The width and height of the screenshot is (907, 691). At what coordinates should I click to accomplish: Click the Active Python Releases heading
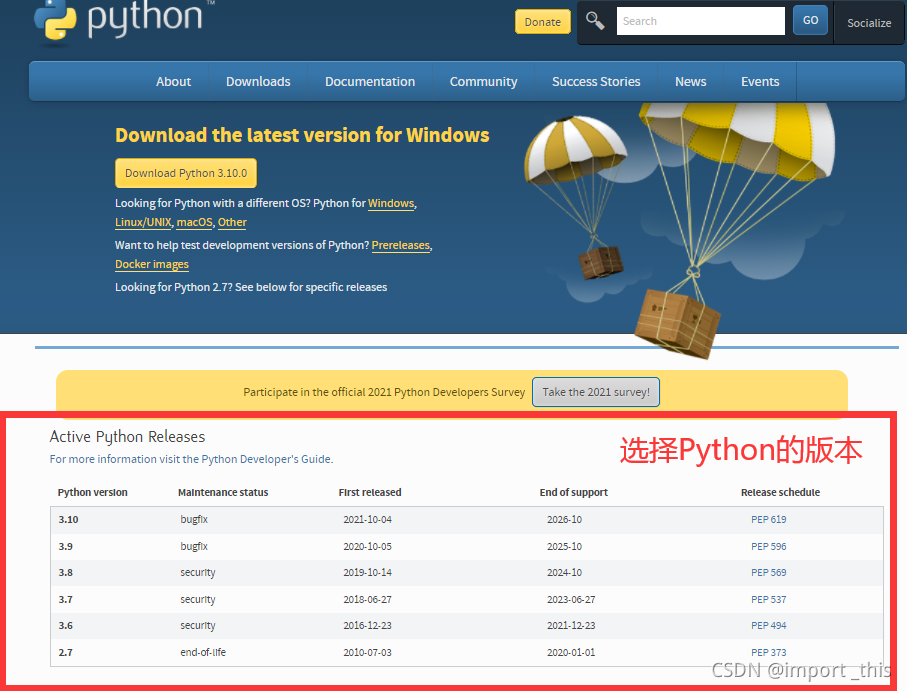(127, 437)
